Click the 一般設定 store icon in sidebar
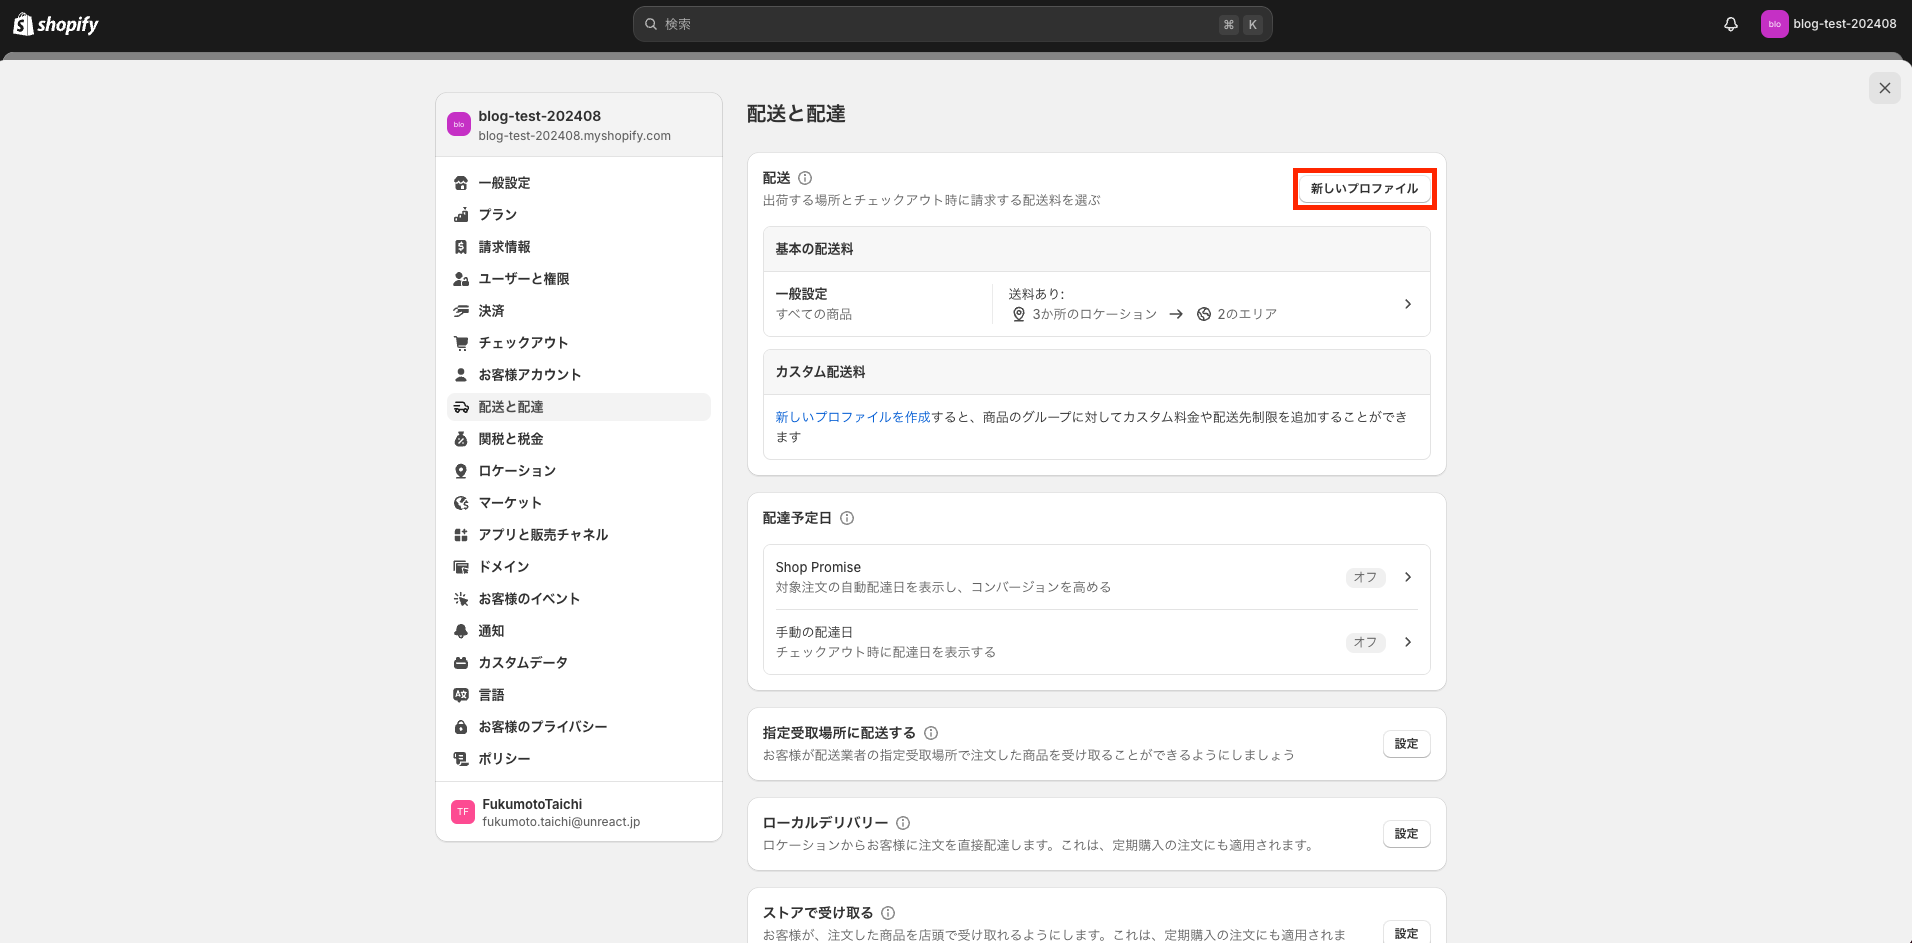Screen dimensions: 1912x943 coord(461,183)
